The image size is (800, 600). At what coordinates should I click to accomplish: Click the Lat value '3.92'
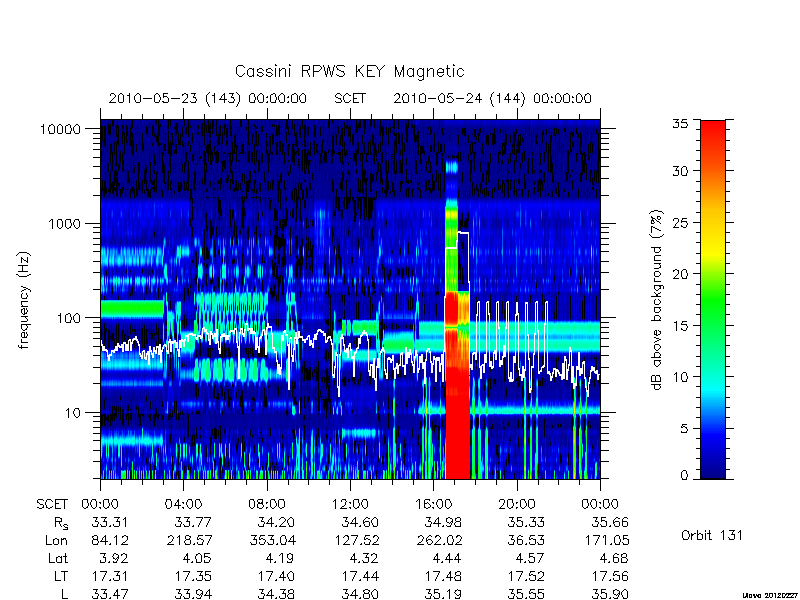coord(113,559)
